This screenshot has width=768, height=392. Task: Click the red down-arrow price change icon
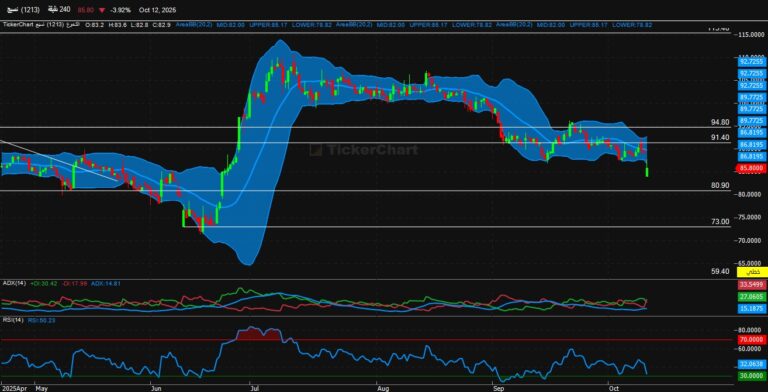(x=101, y=10)
